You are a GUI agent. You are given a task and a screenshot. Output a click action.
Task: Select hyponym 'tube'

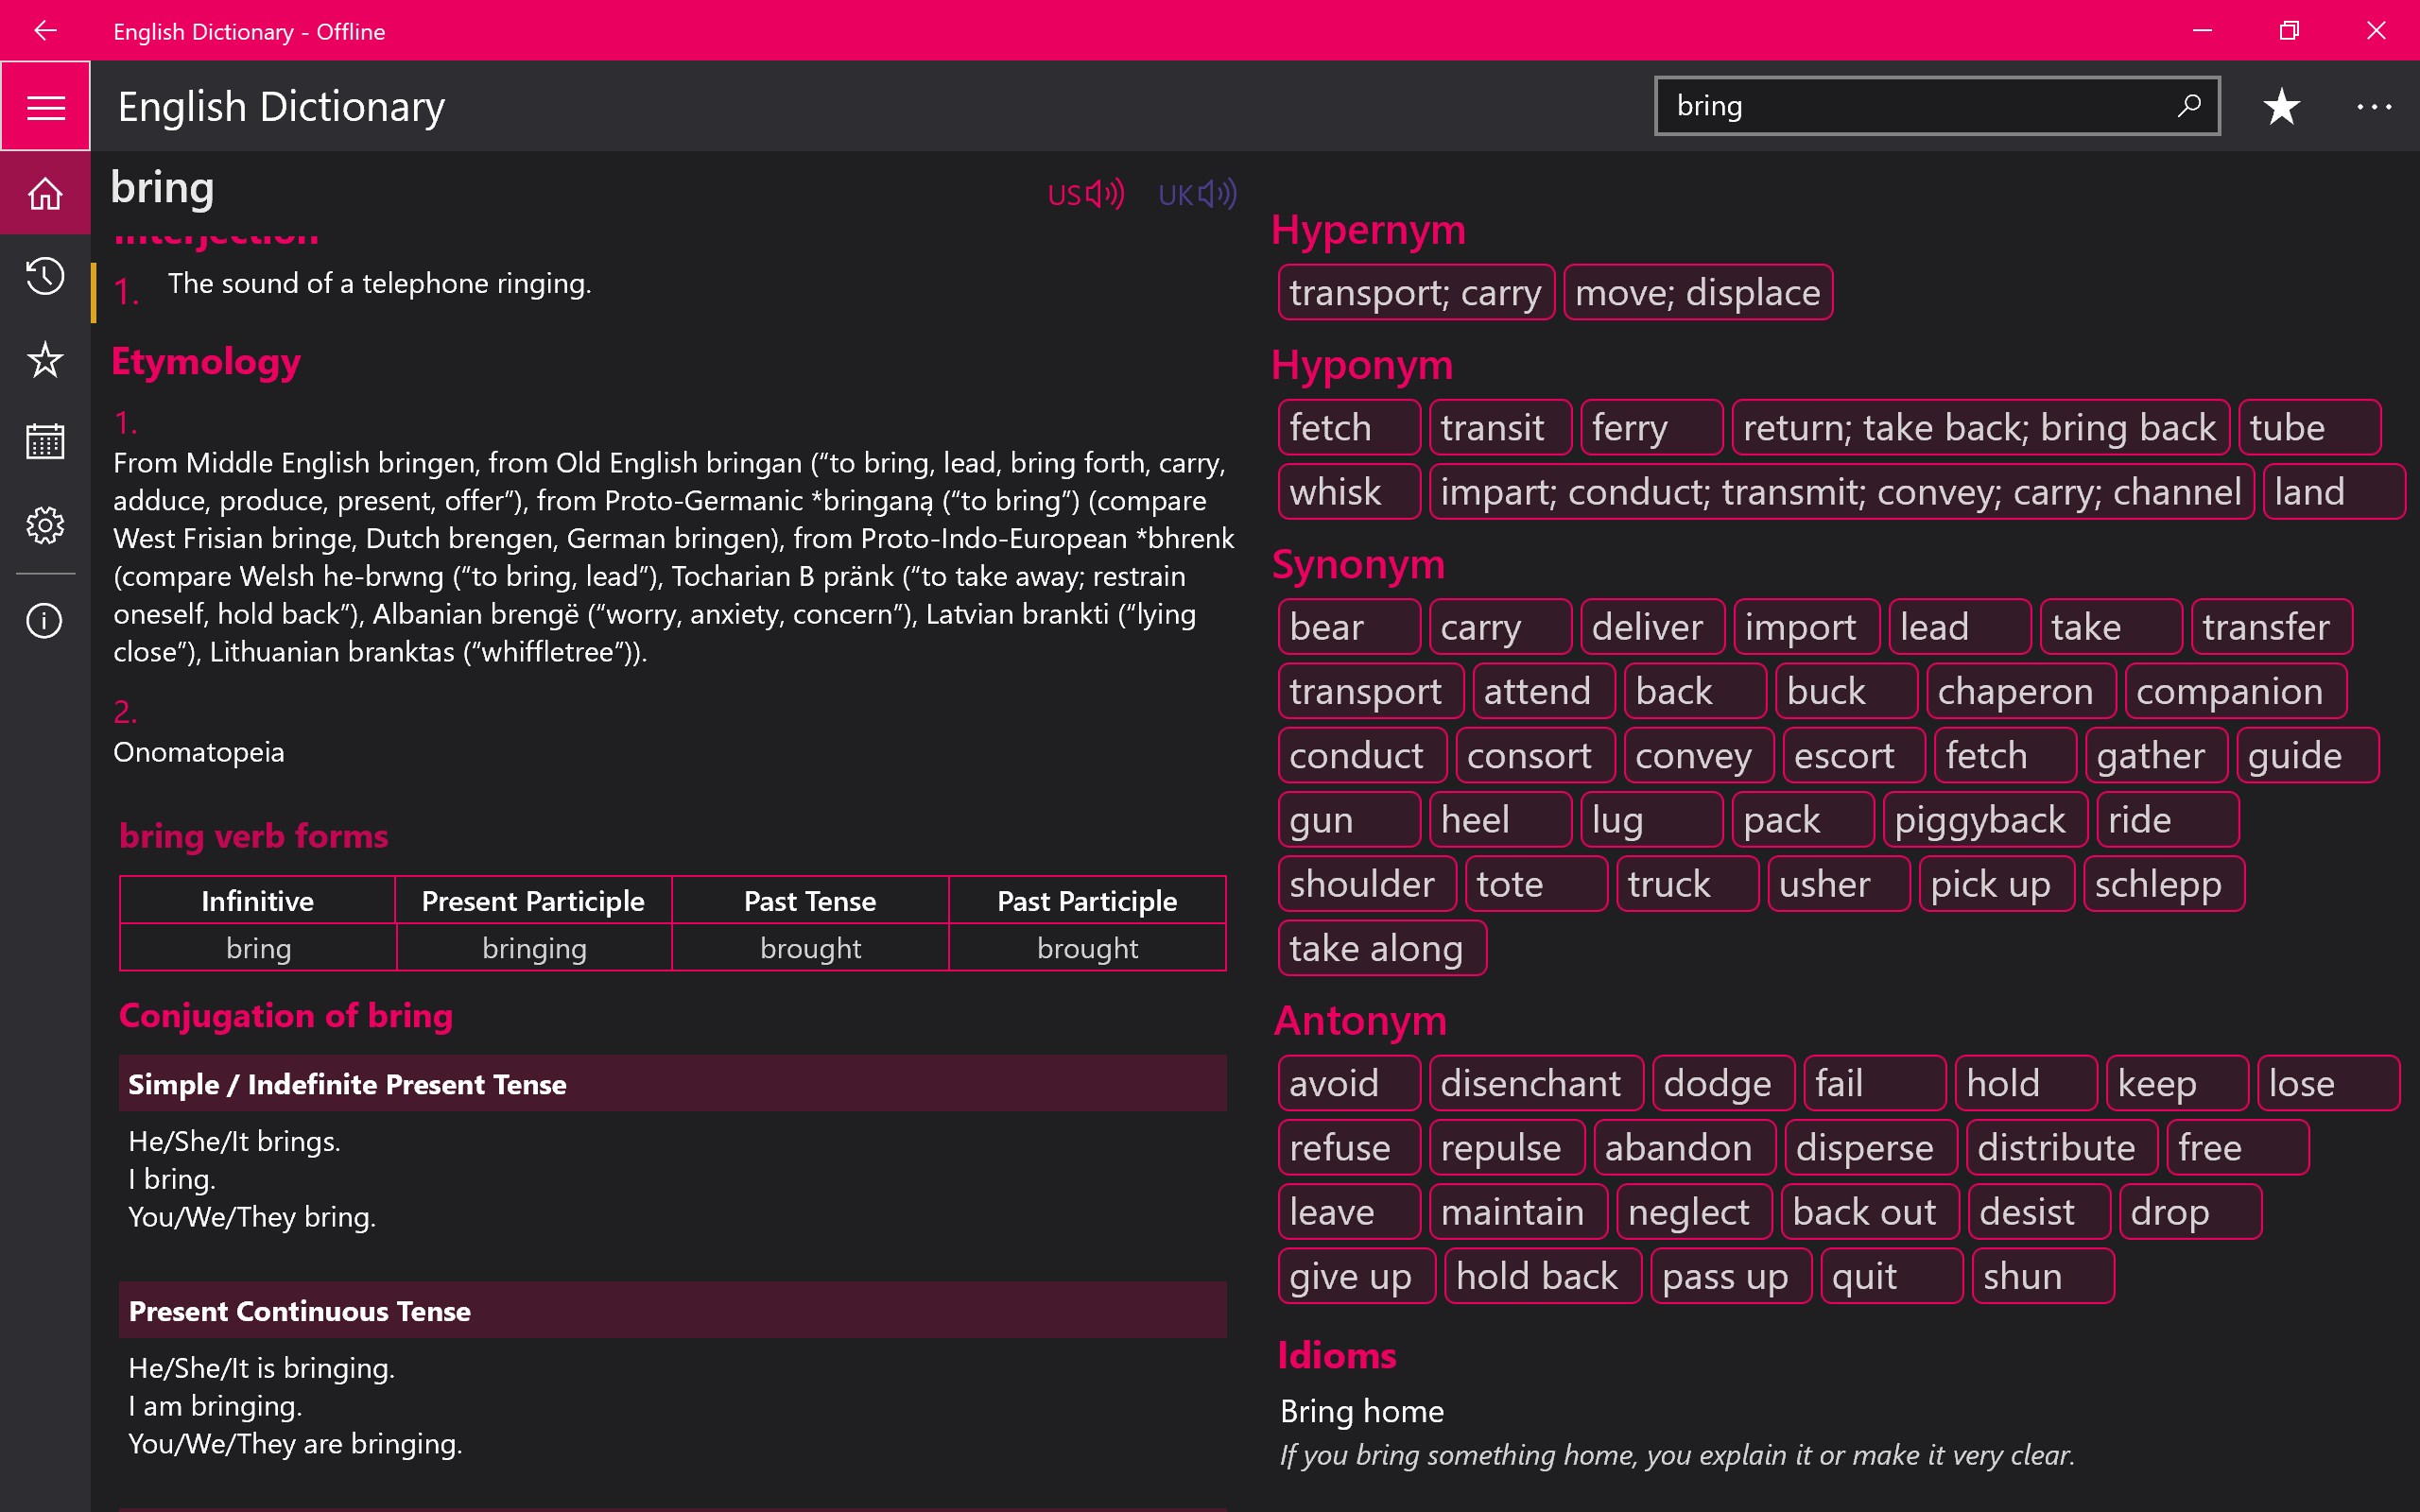[x=2309, y=428]
